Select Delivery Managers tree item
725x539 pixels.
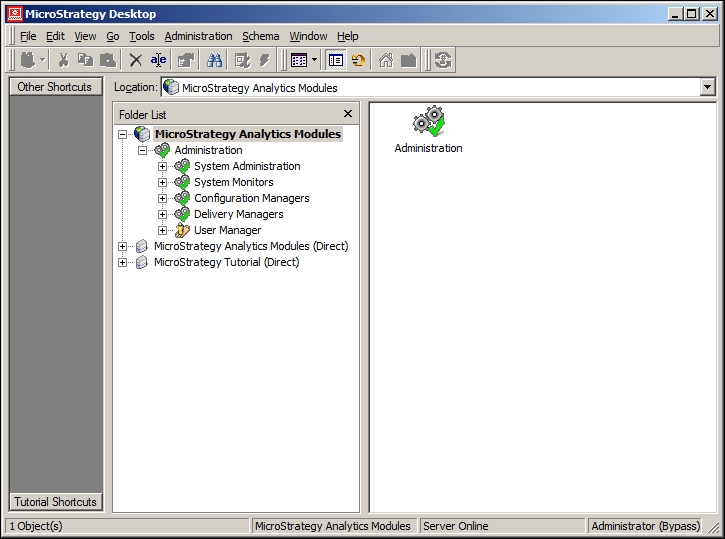tap(239, 214)
